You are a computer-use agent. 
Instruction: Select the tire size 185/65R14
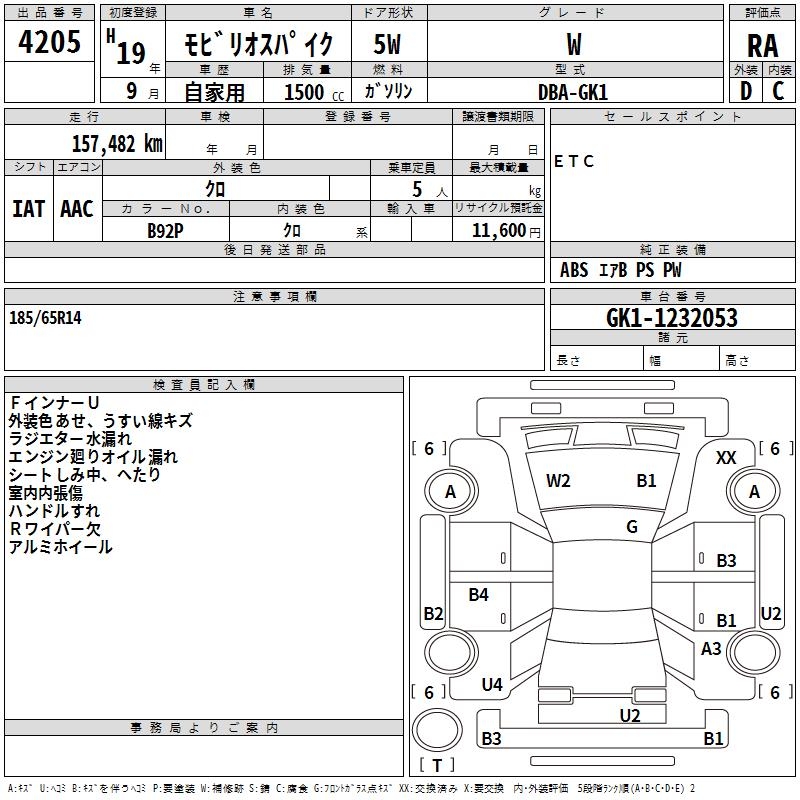pyautogui.click(x=45, y=318)
